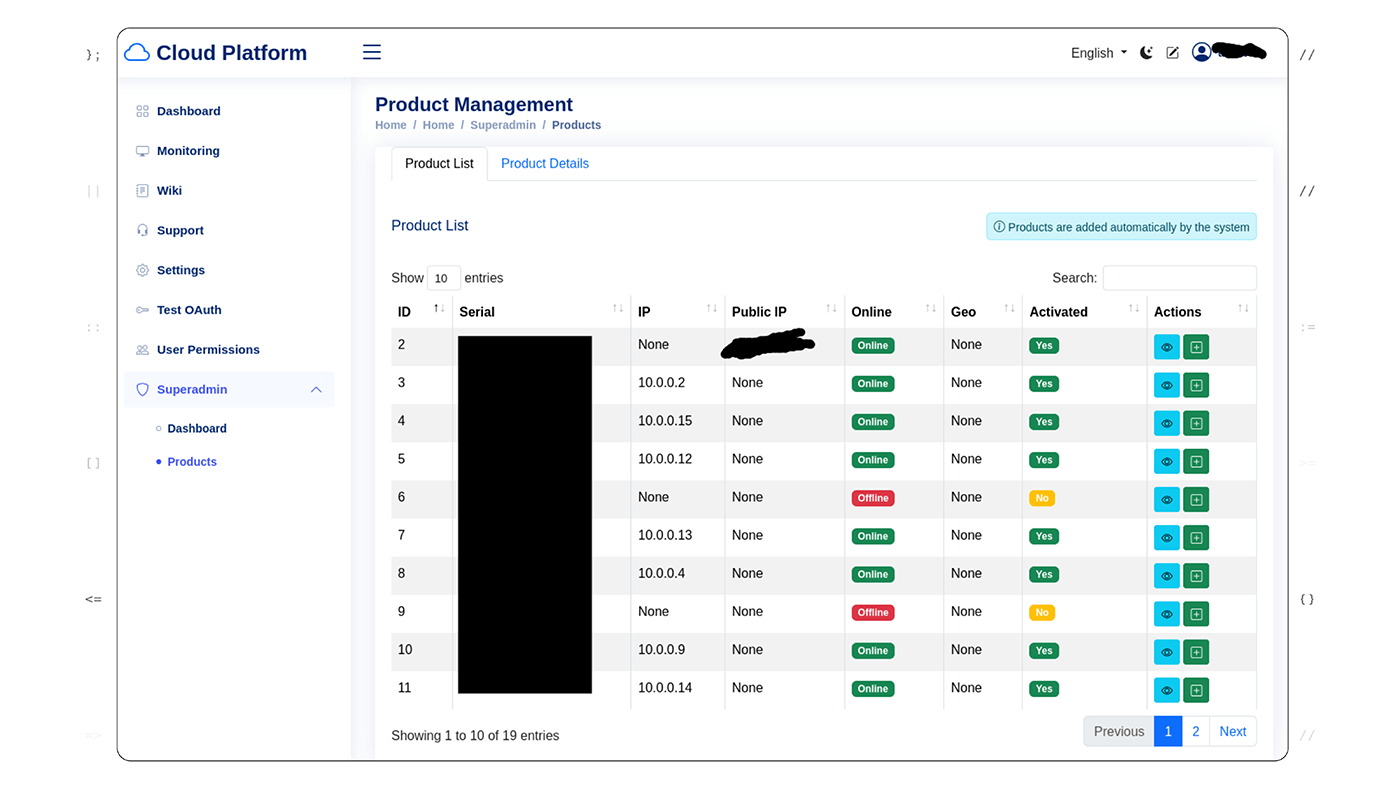This screenshot has height=788, width=1400.
Task: Open User Permissions sidebar item
Action: coord(208,350)
